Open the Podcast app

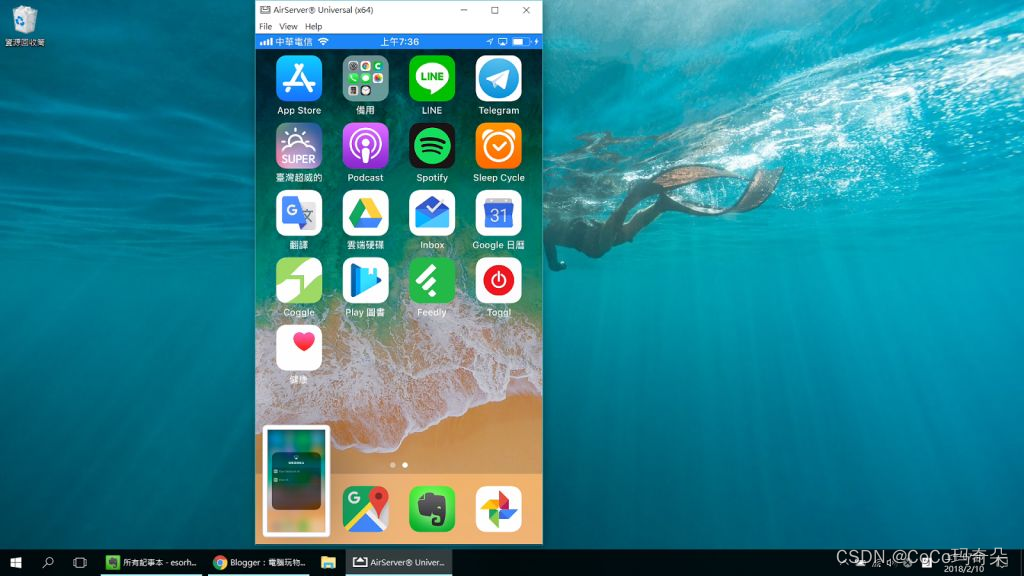(365, 146)
